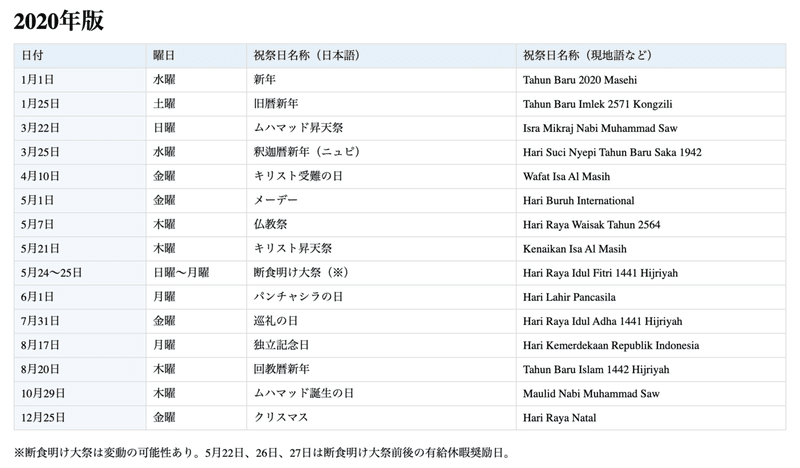This screenshot has height=468, width=800.
Task: Select Tahun Baru 2020 Masehi
Action: [580, 80]
